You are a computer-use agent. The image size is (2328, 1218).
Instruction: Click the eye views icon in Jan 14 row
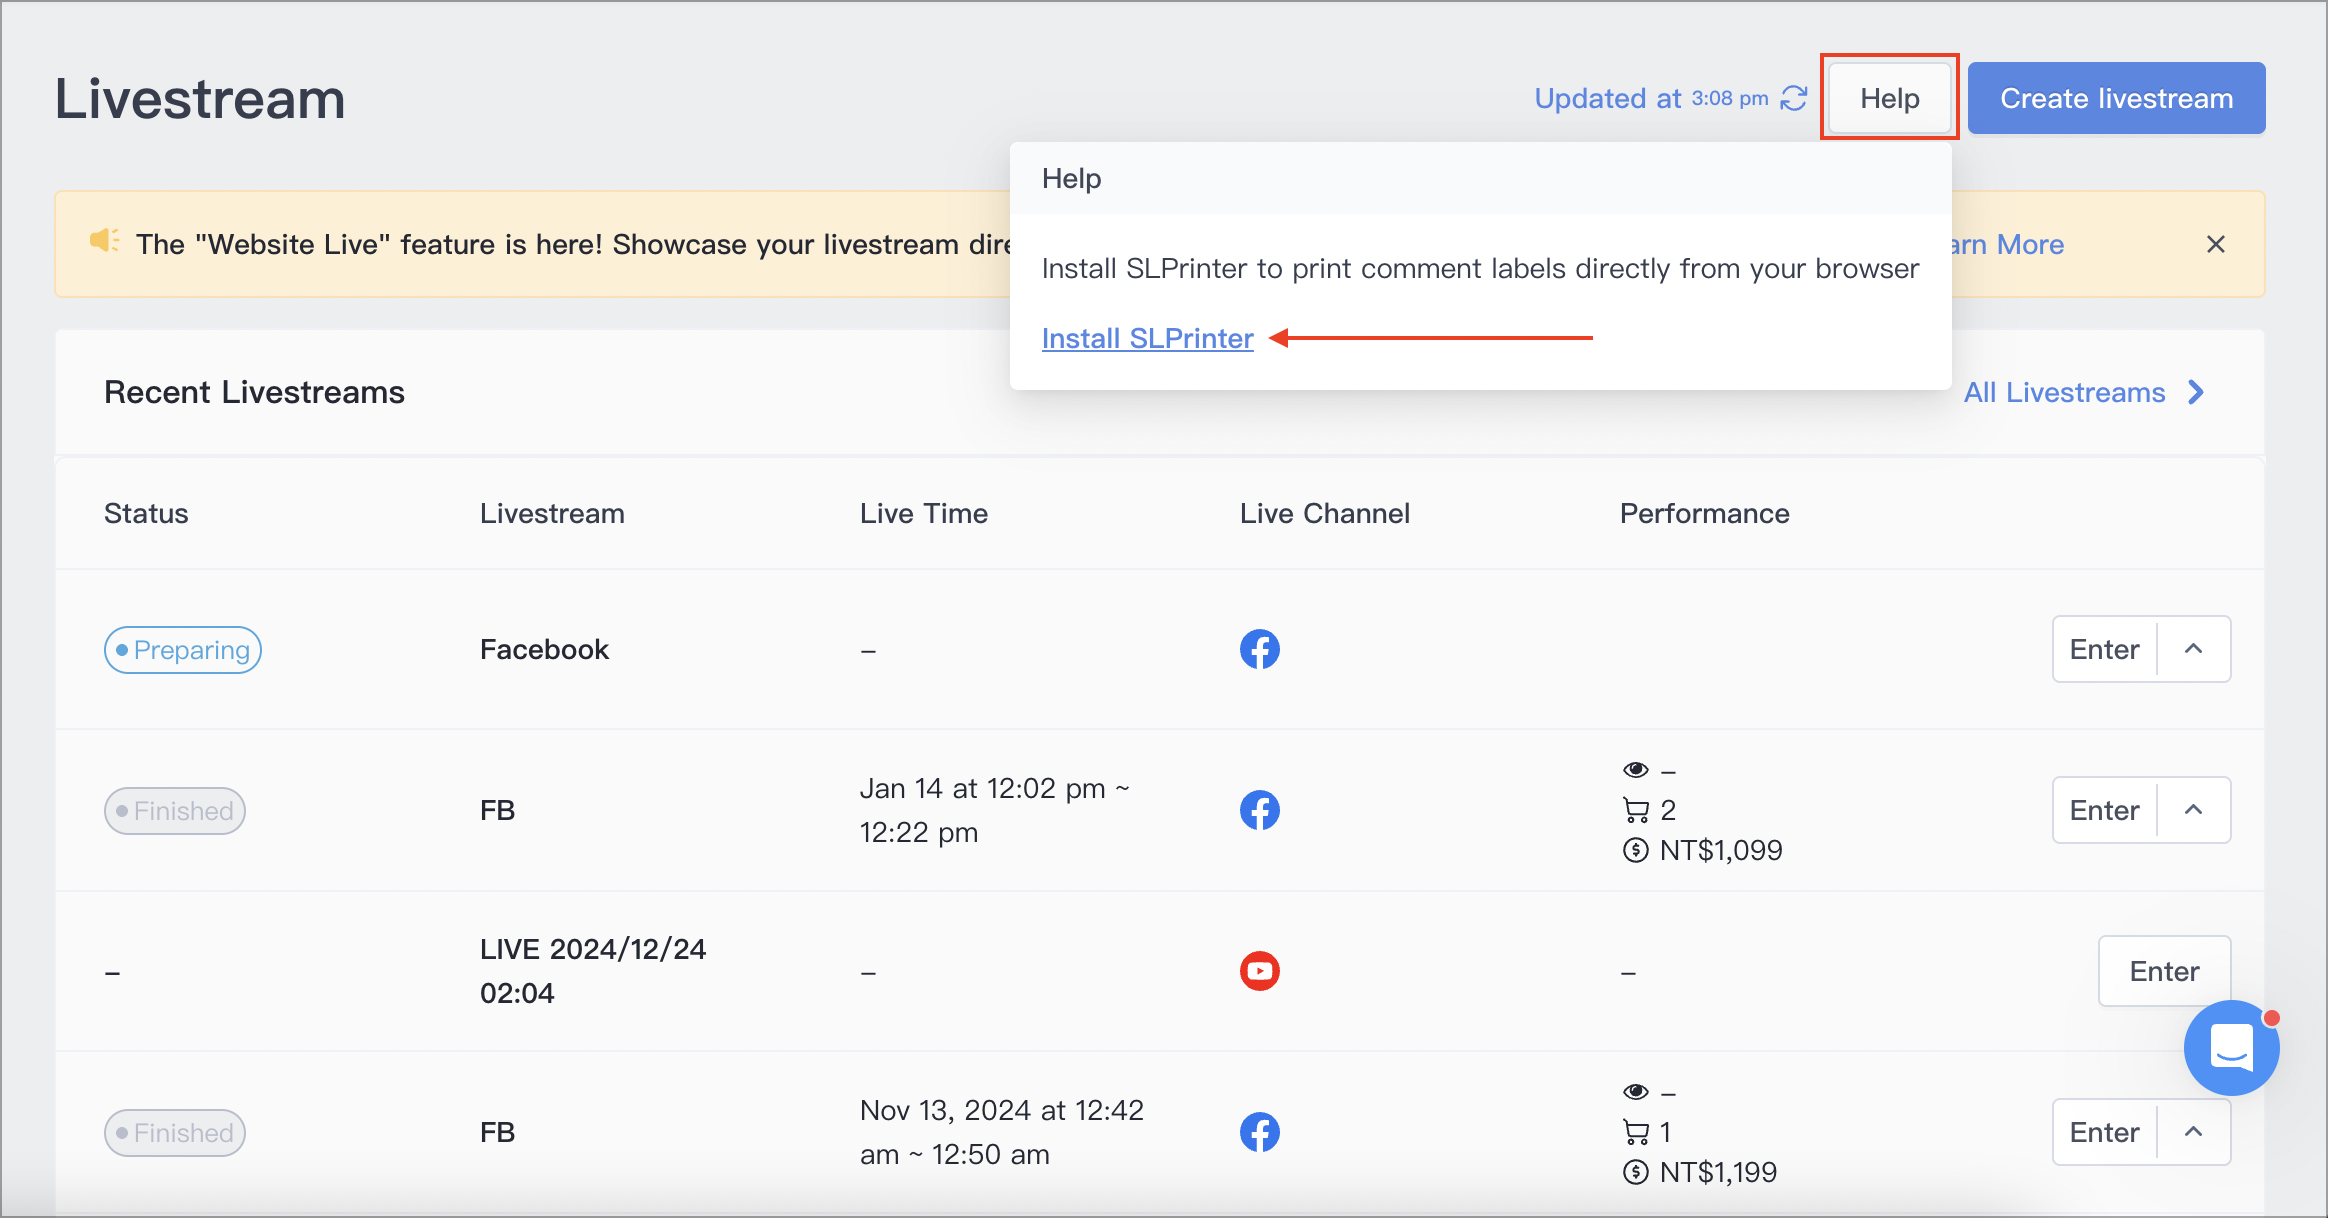tap(1635, 769)
